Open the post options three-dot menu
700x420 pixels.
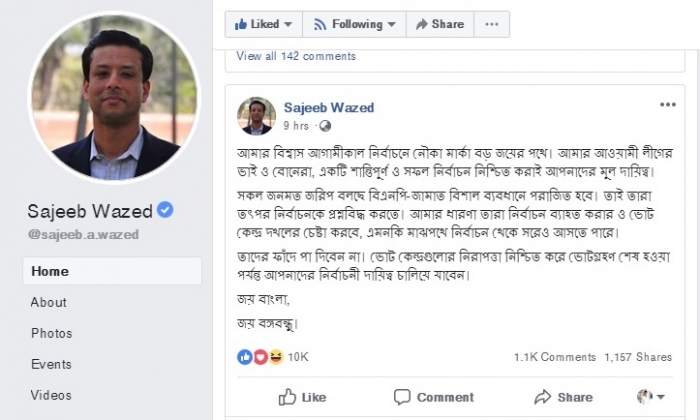tap(667, 104)
